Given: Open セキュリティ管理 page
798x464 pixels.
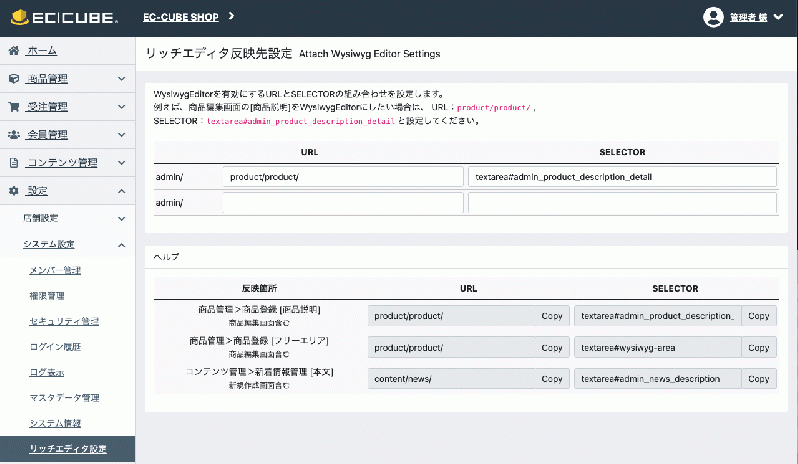Looking at the screenshot, I should pos(64,321).
